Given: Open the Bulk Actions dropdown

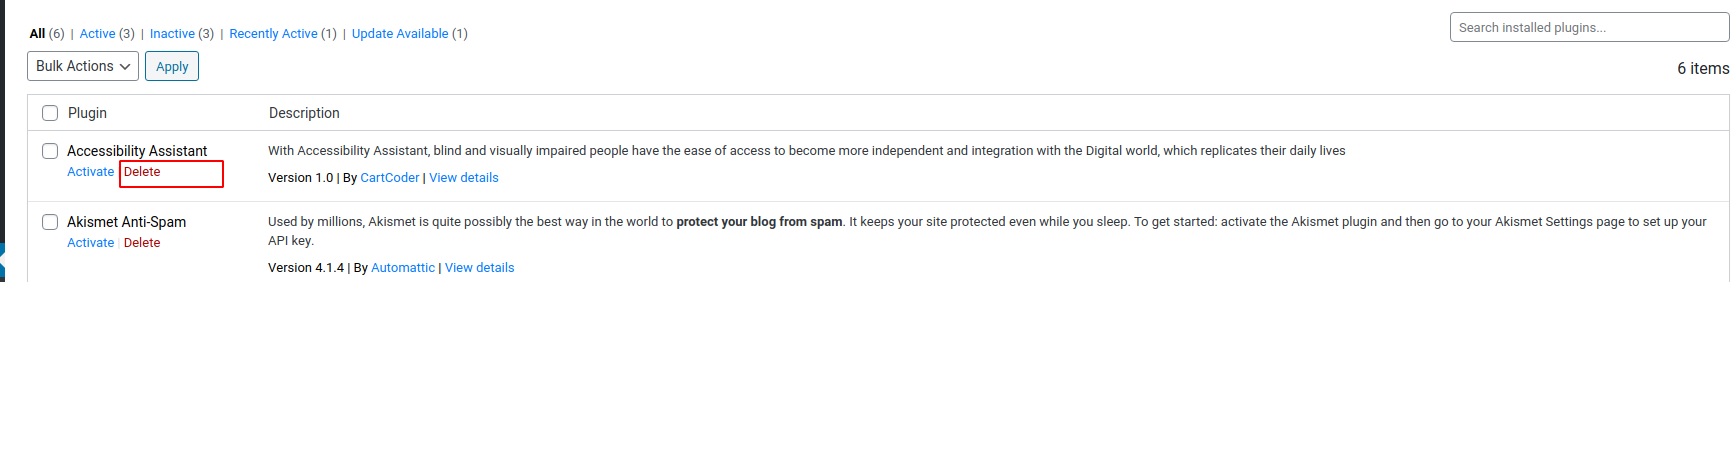Looking at the screenshot, I should (83, 66).
